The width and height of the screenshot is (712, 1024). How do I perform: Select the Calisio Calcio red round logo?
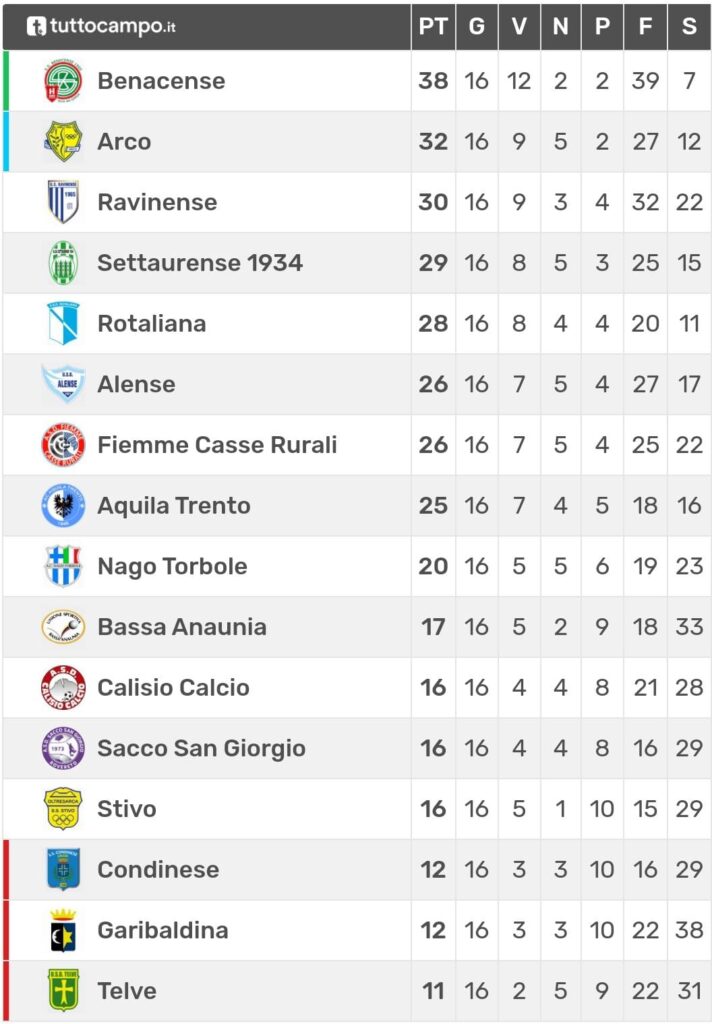[x=63, y=688]
